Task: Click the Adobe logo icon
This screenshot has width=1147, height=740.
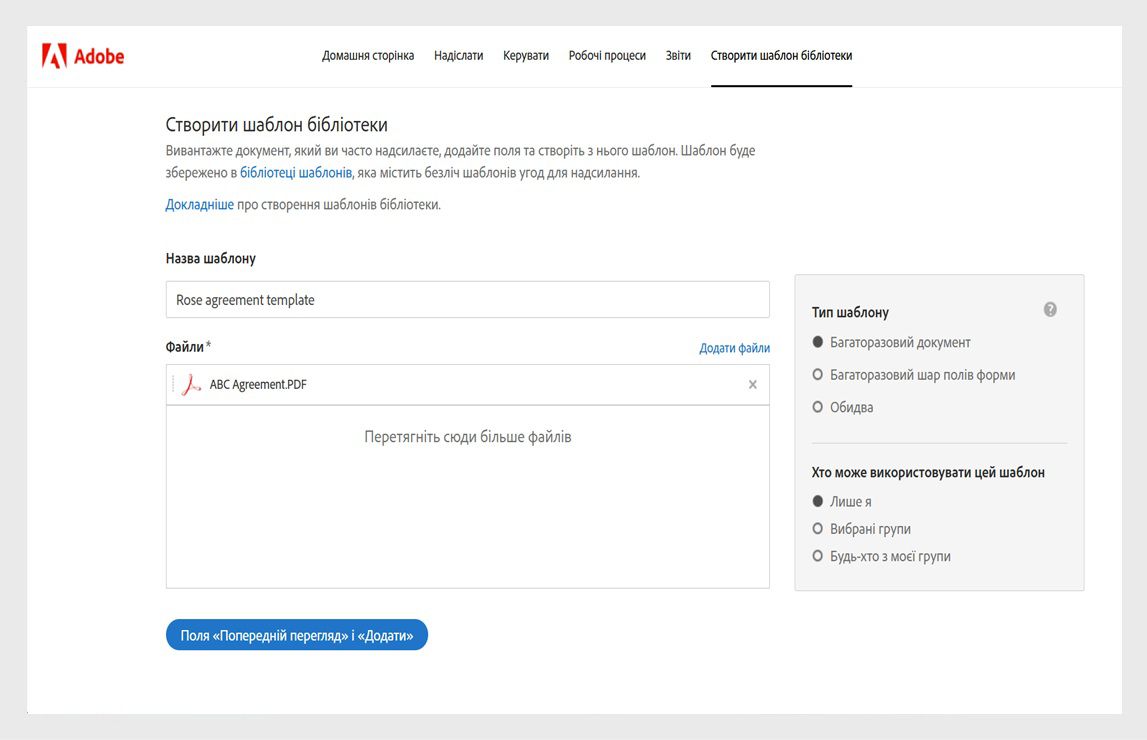Action: (x=54, y=56)
